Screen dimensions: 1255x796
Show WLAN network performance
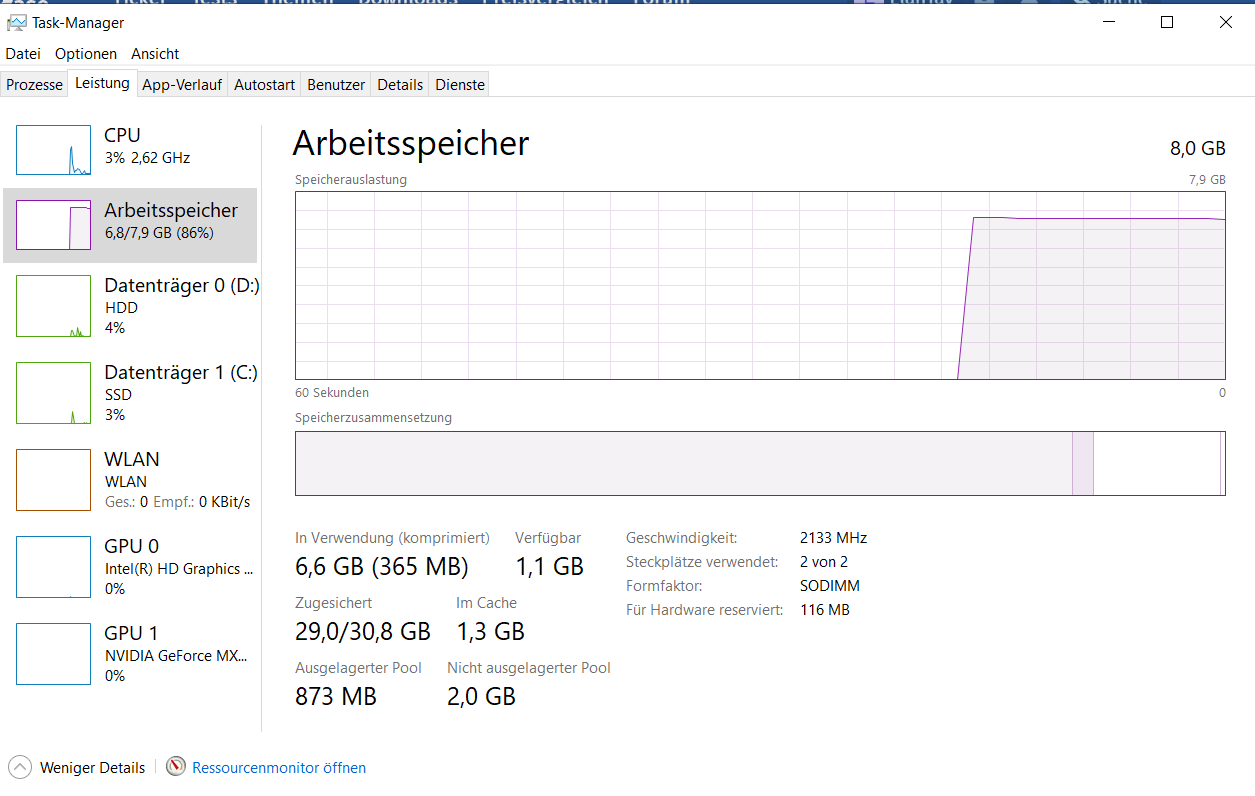point(130,480)
